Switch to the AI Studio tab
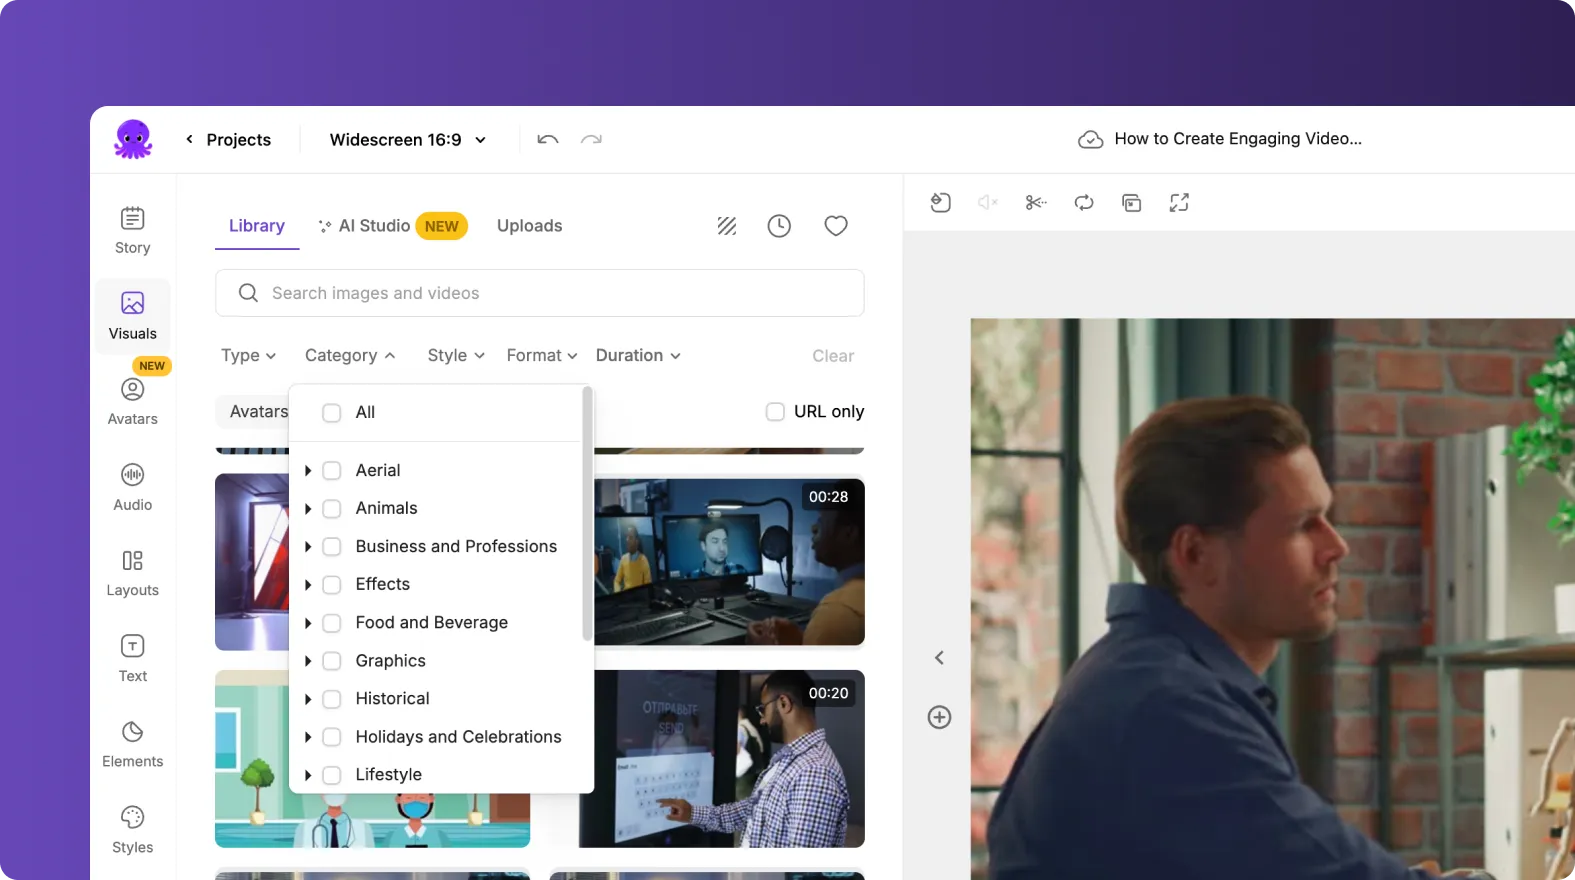The image size is (1575, 880). (x=374, y=226)
